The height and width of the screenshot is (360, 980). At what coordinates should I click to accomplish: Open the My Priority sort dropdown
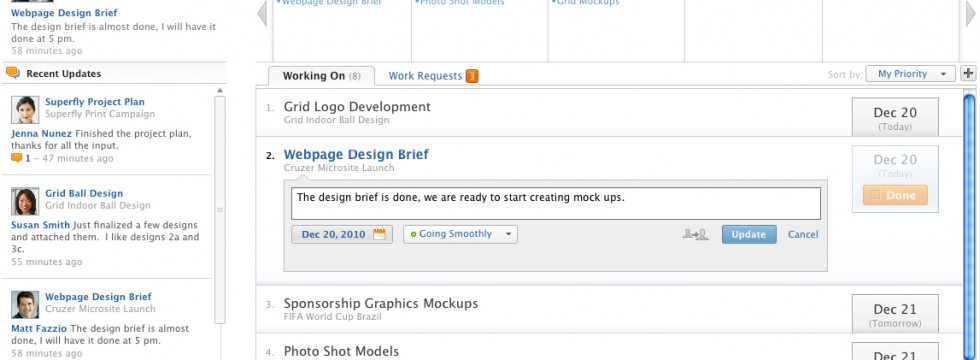pyautogui.click(x=910, y=74)
